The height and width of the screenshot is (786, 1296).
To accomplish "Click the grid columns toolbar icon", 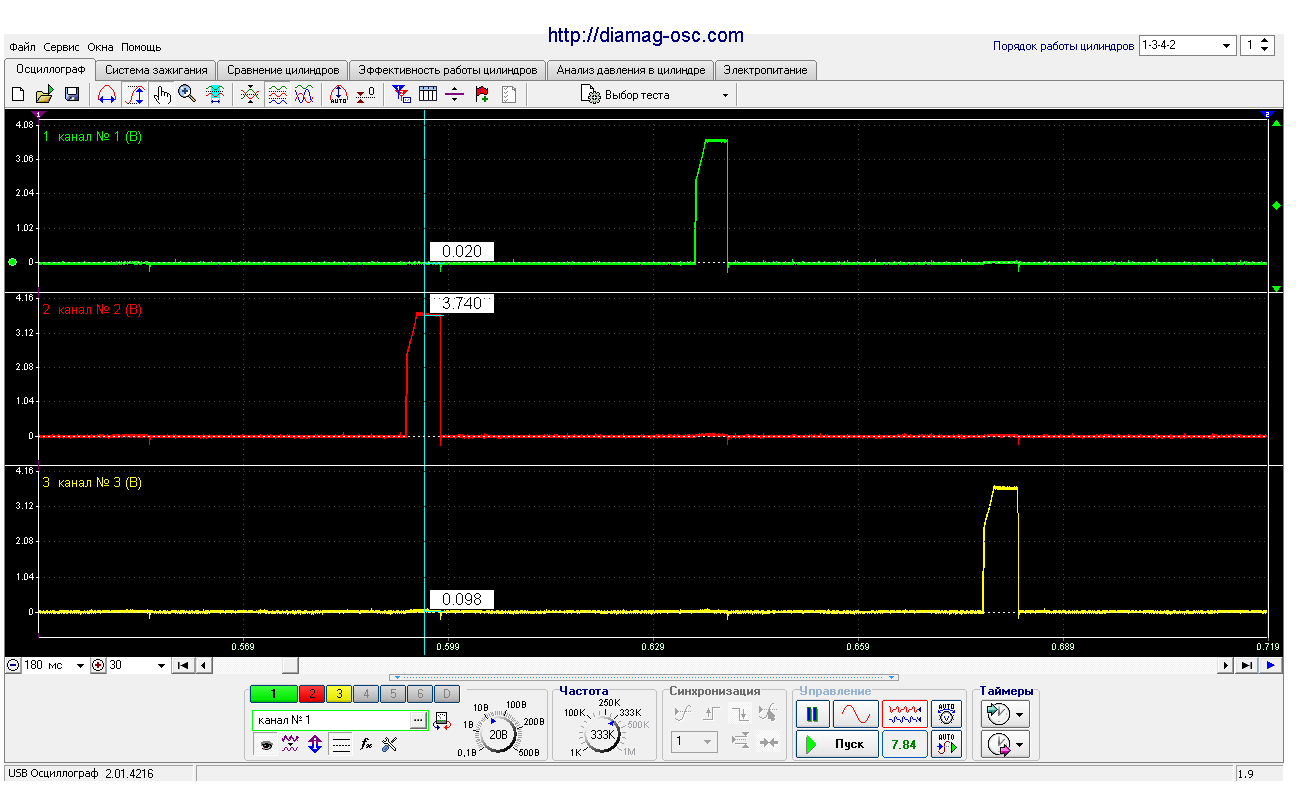I will tap(428, 94).
